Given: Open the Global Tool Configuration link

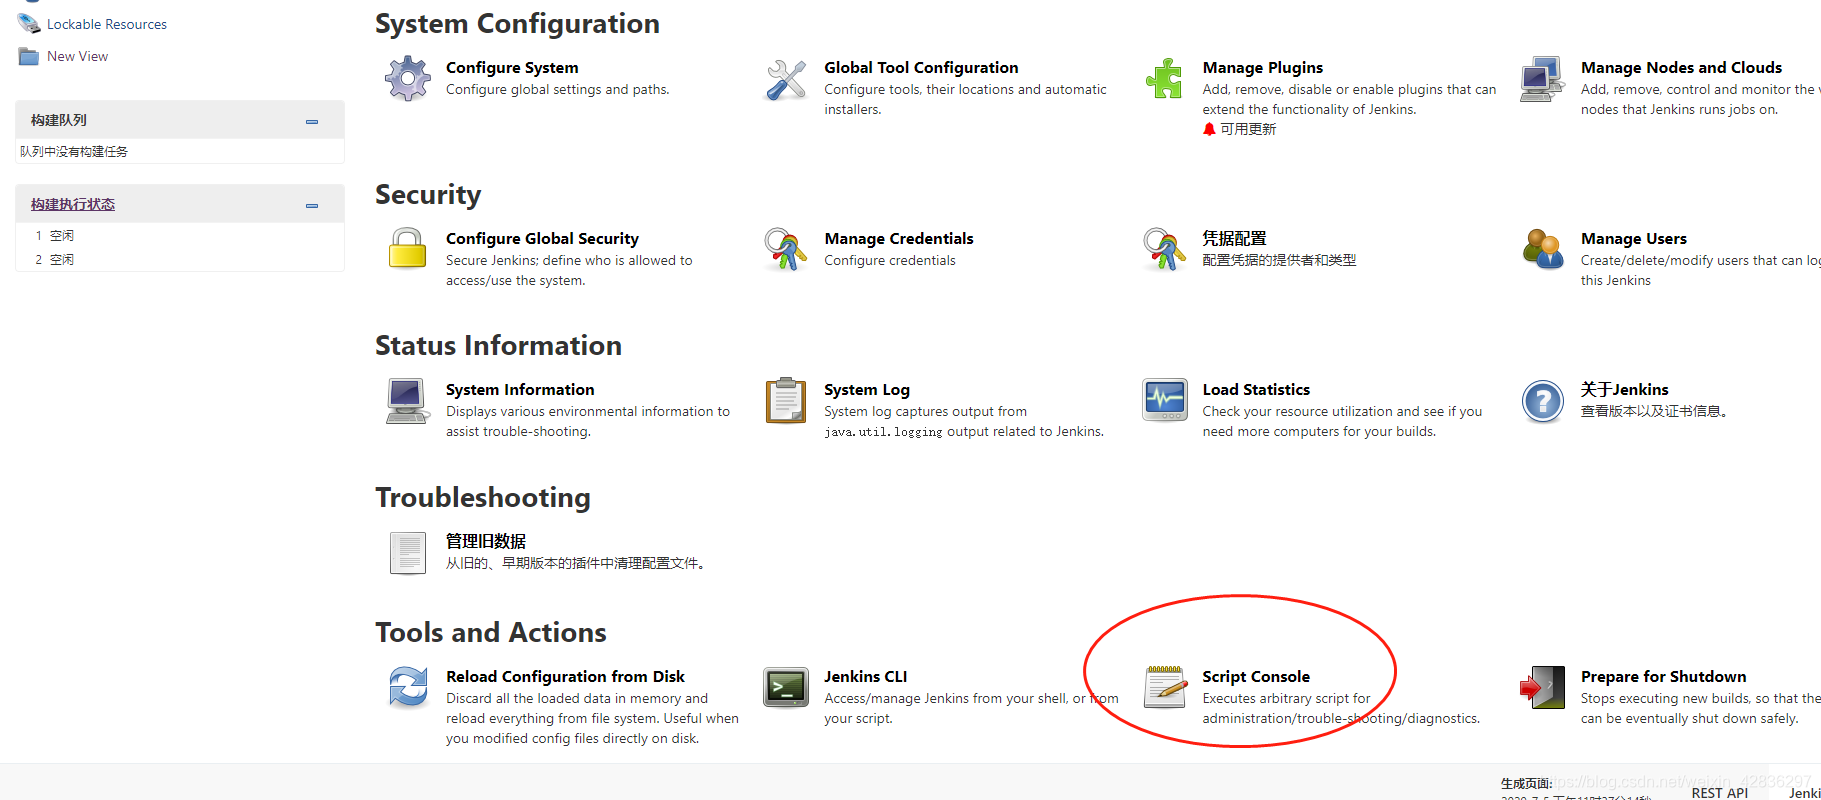Looking at the screenshot, I should [921, 67].
